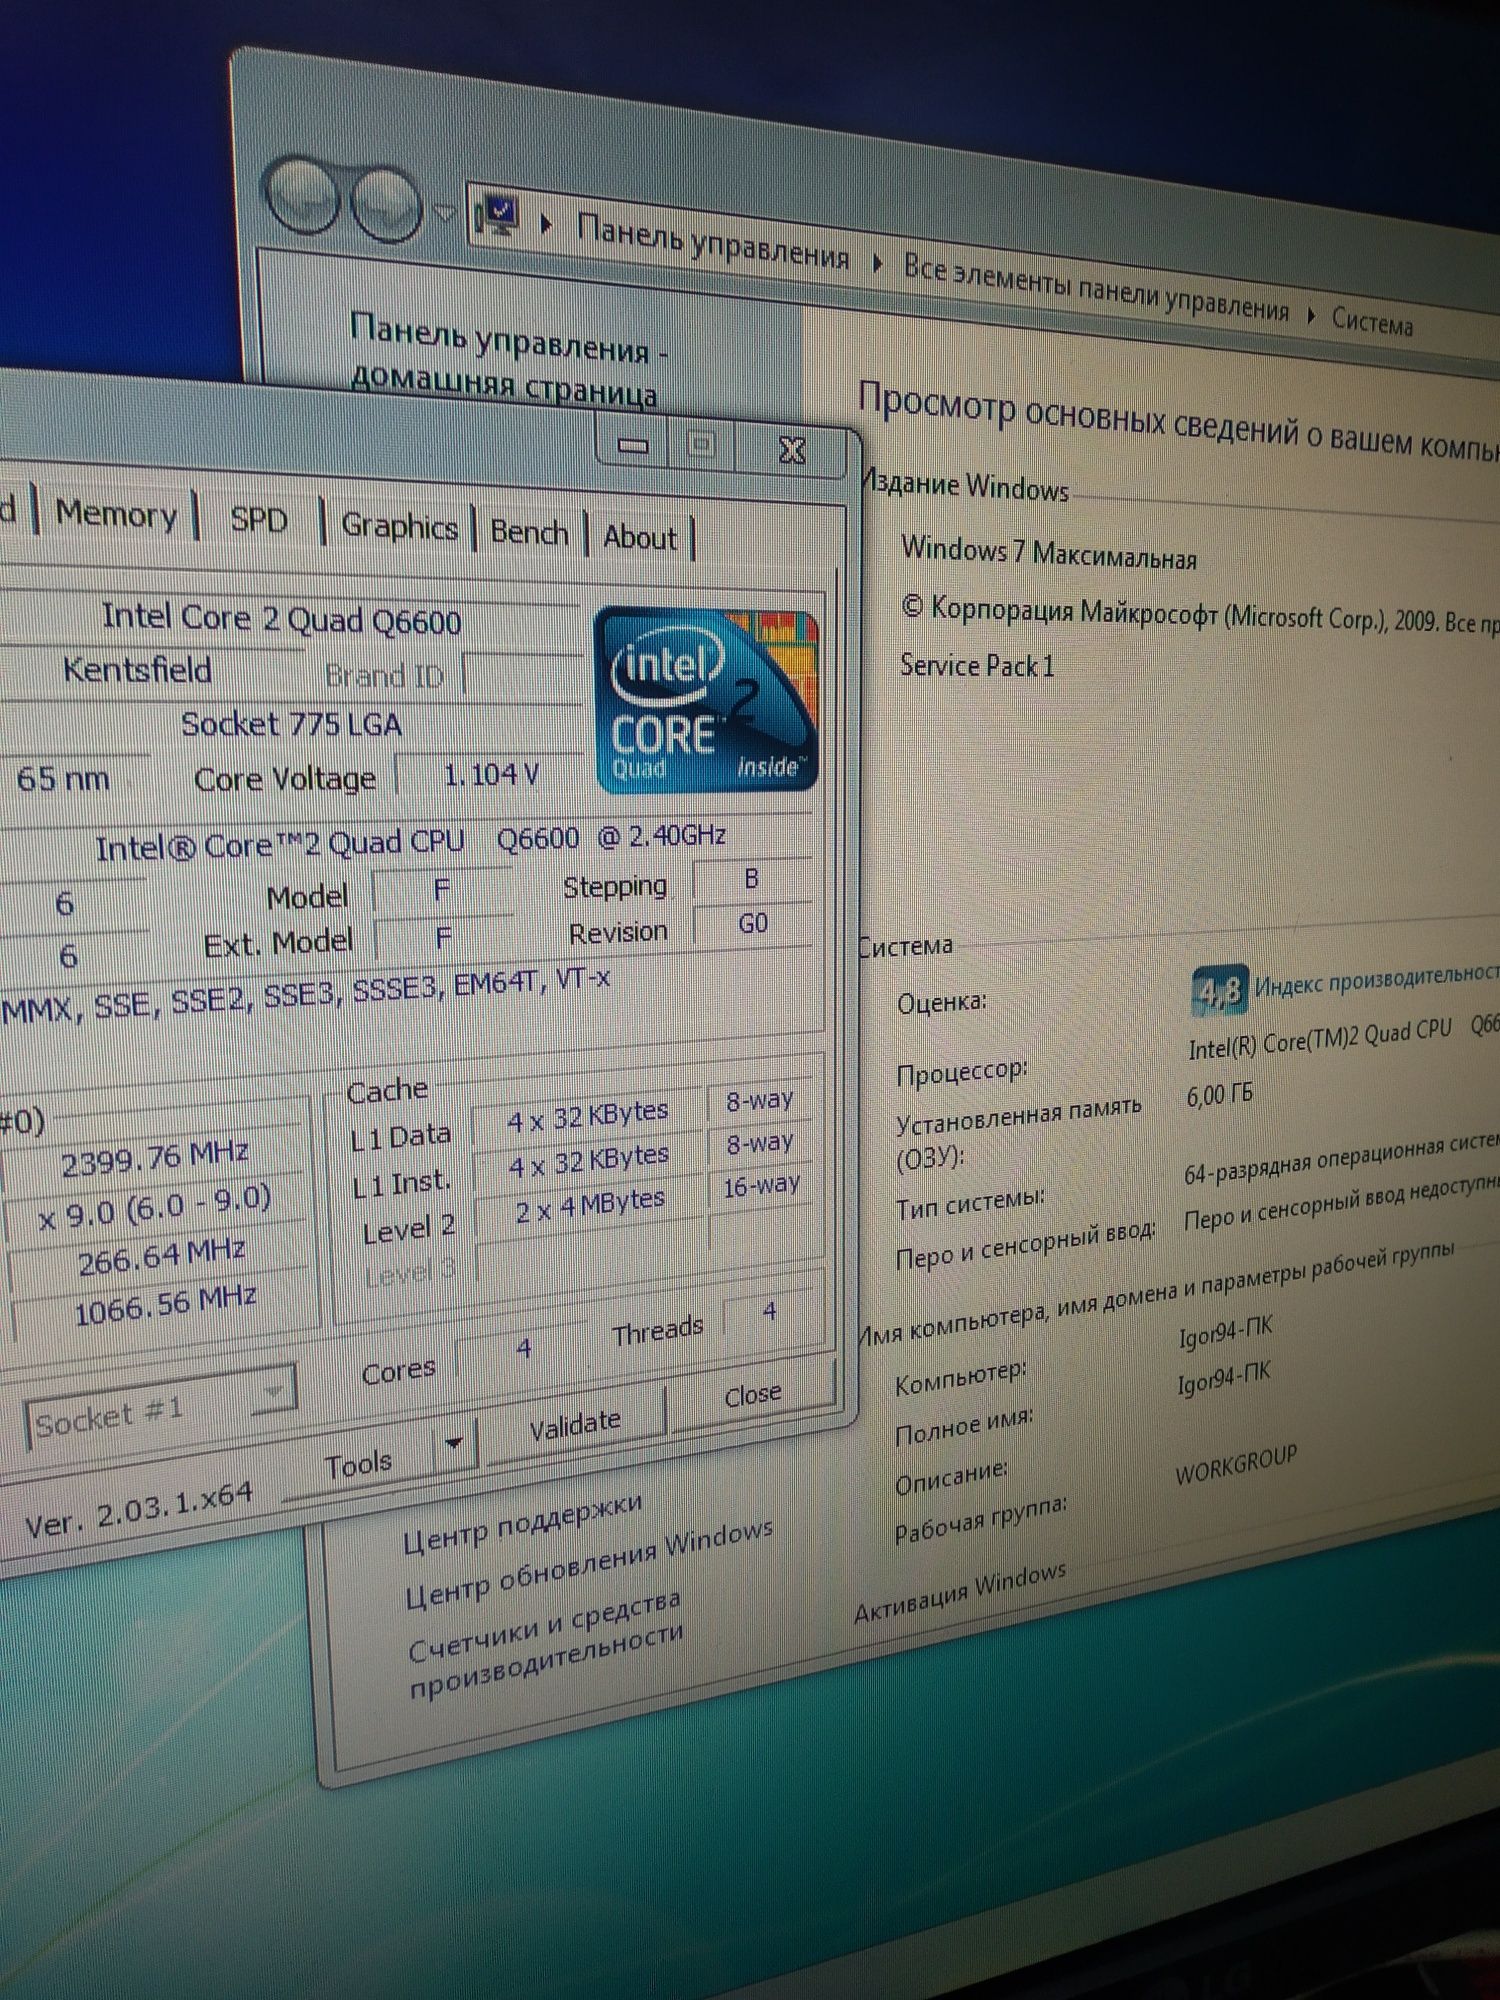Click the WORKGROUP workgroup value
Image resolution: width=1500 pixels, height=2000 pixels.
click(1235, 1464)
